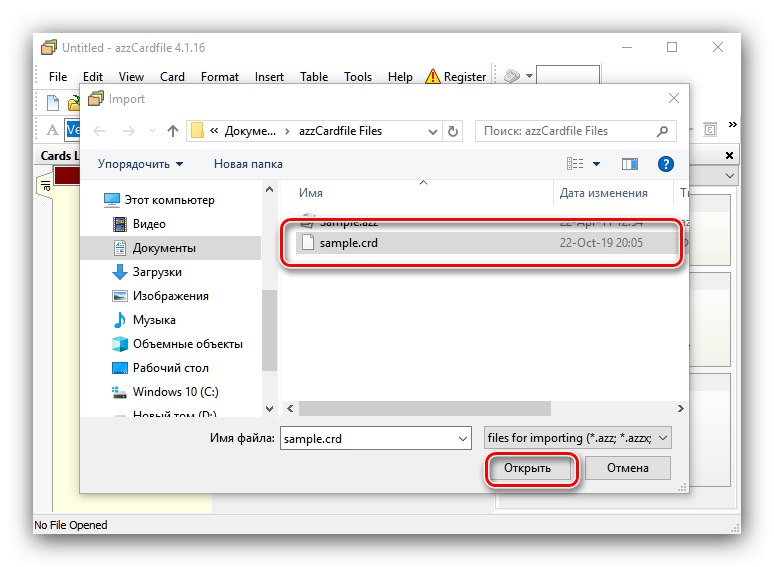Click the navigation pane scroll down arrow
The image size is (774, 567).
[x=270, y=408]
